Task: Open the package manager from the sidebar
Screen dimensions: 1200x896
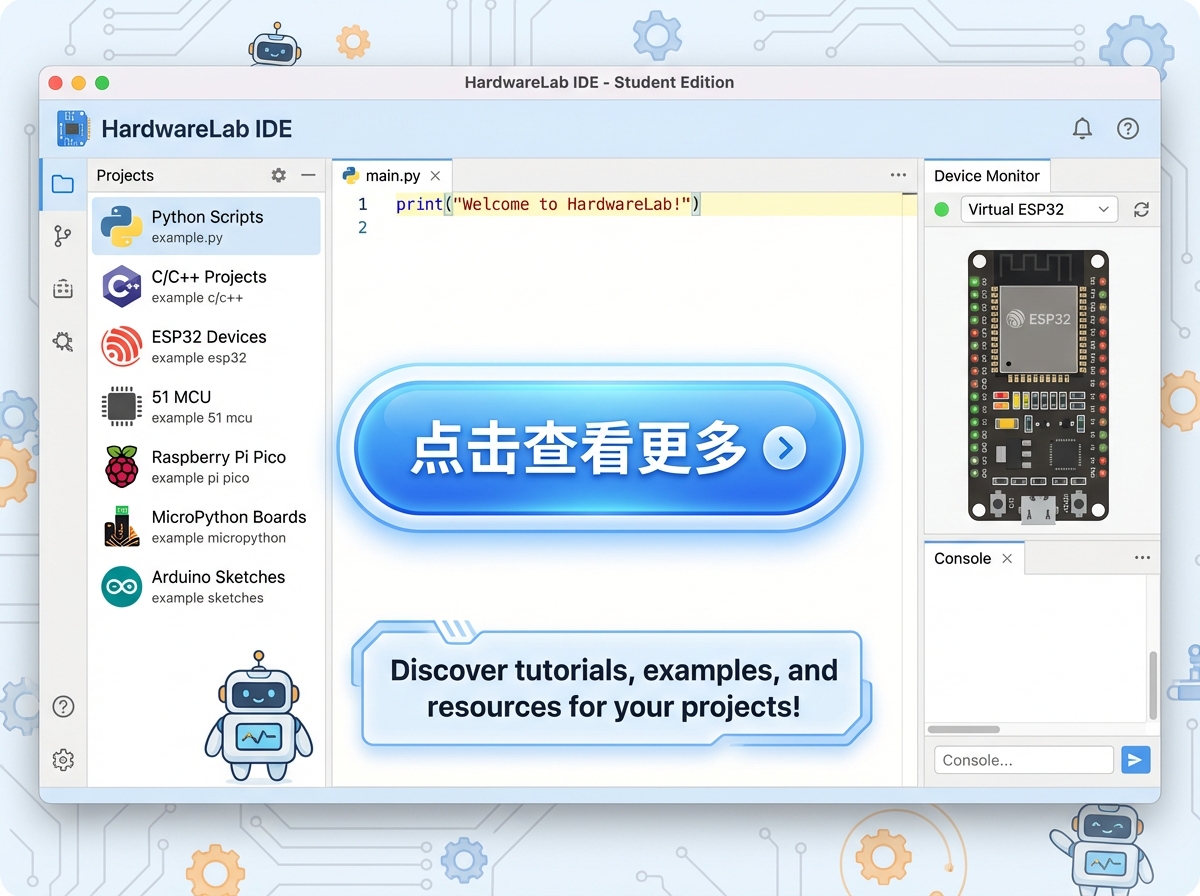Action: 62,288
